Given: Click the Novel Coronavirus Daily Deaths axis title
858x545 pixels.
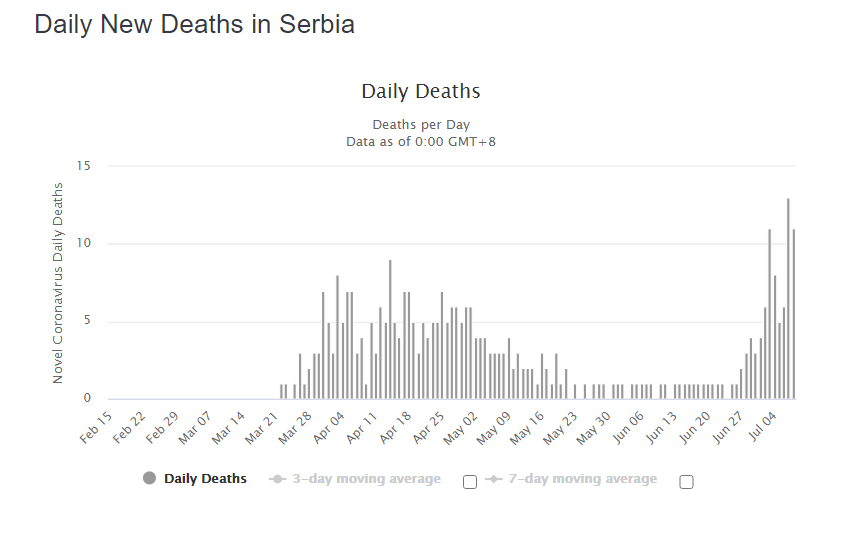Looking at the screenshot, I should (x=58, y=283).
